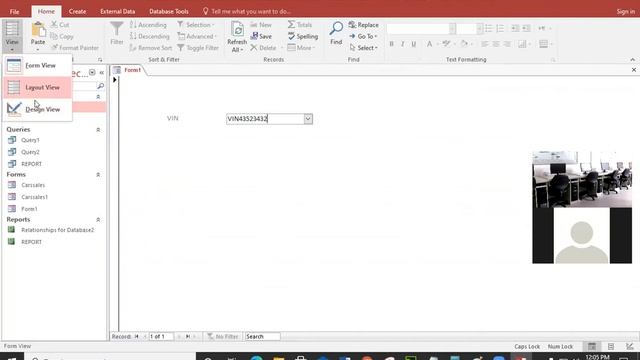This screenshot has width=640, height=360.
Task: Click Refresh All
Action: click(237, 37)
